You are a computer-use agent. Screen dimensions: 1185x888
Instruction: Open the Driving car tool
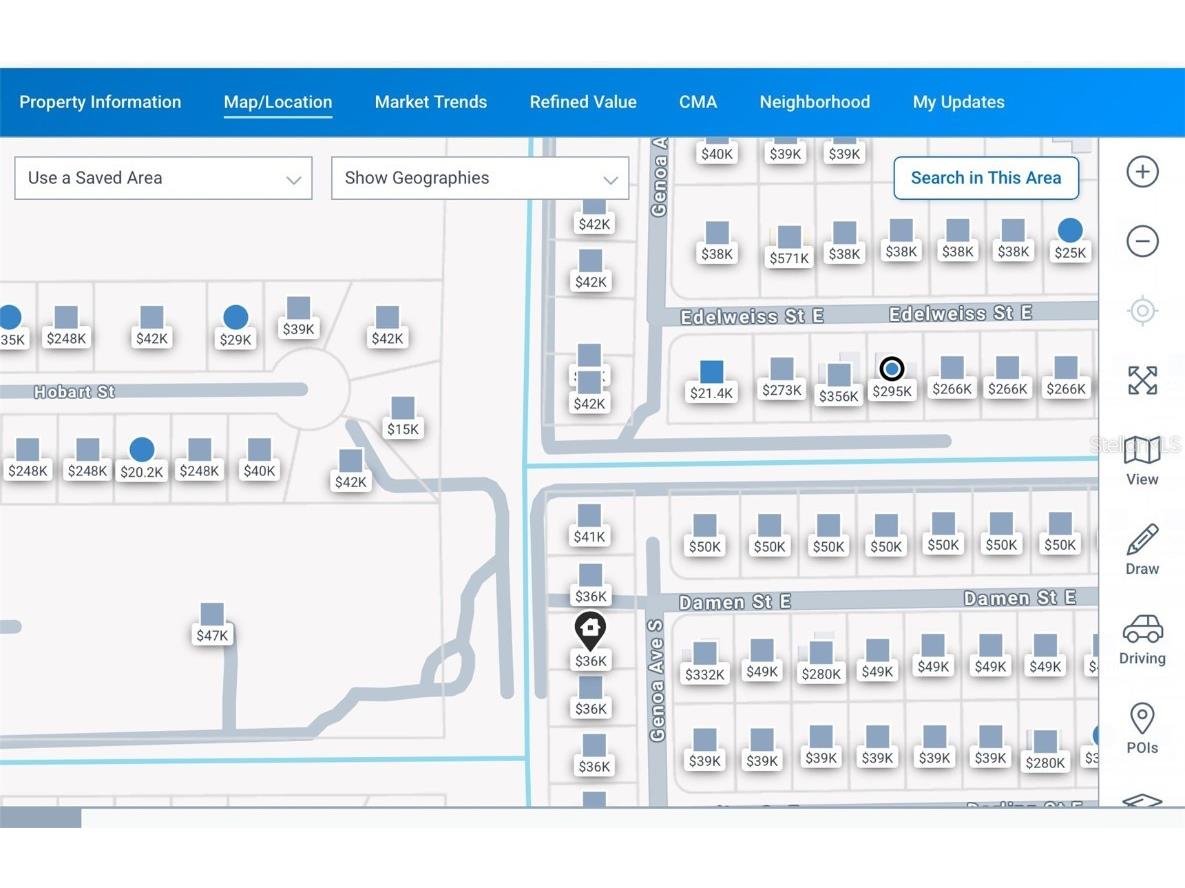(1142, 639)
